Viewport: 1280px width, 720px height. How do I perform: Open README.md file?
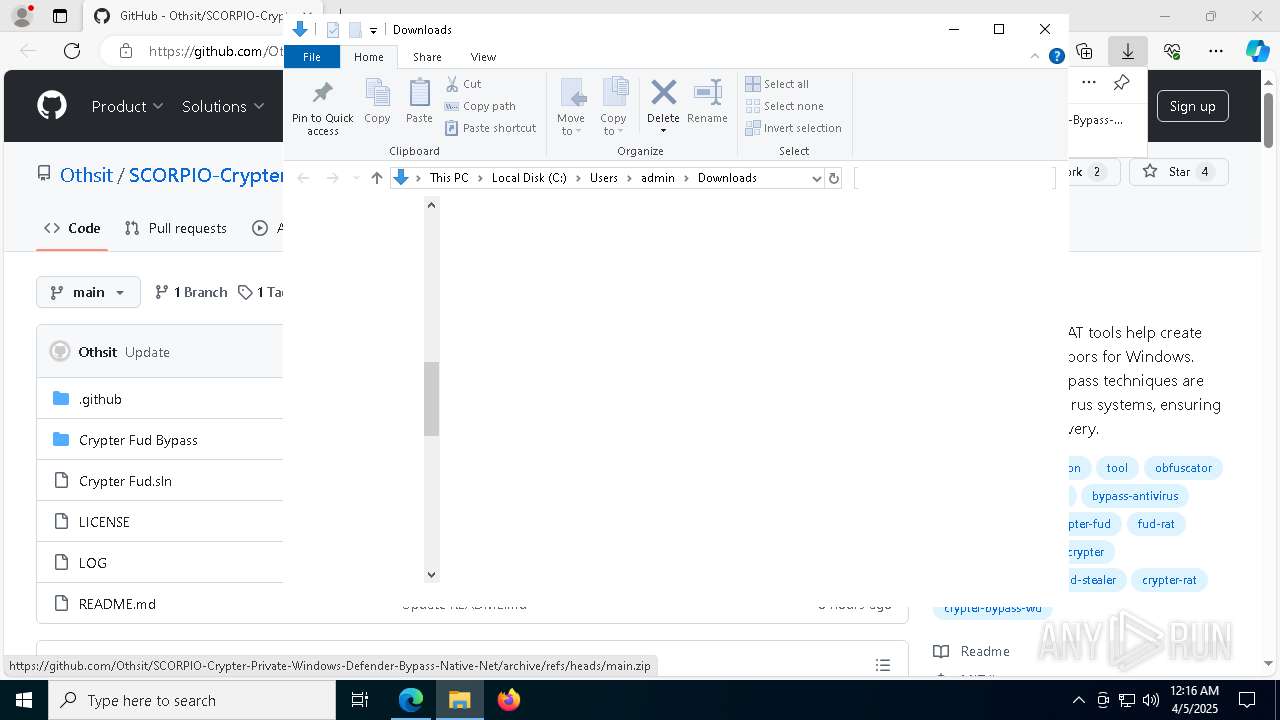[117, 604]
